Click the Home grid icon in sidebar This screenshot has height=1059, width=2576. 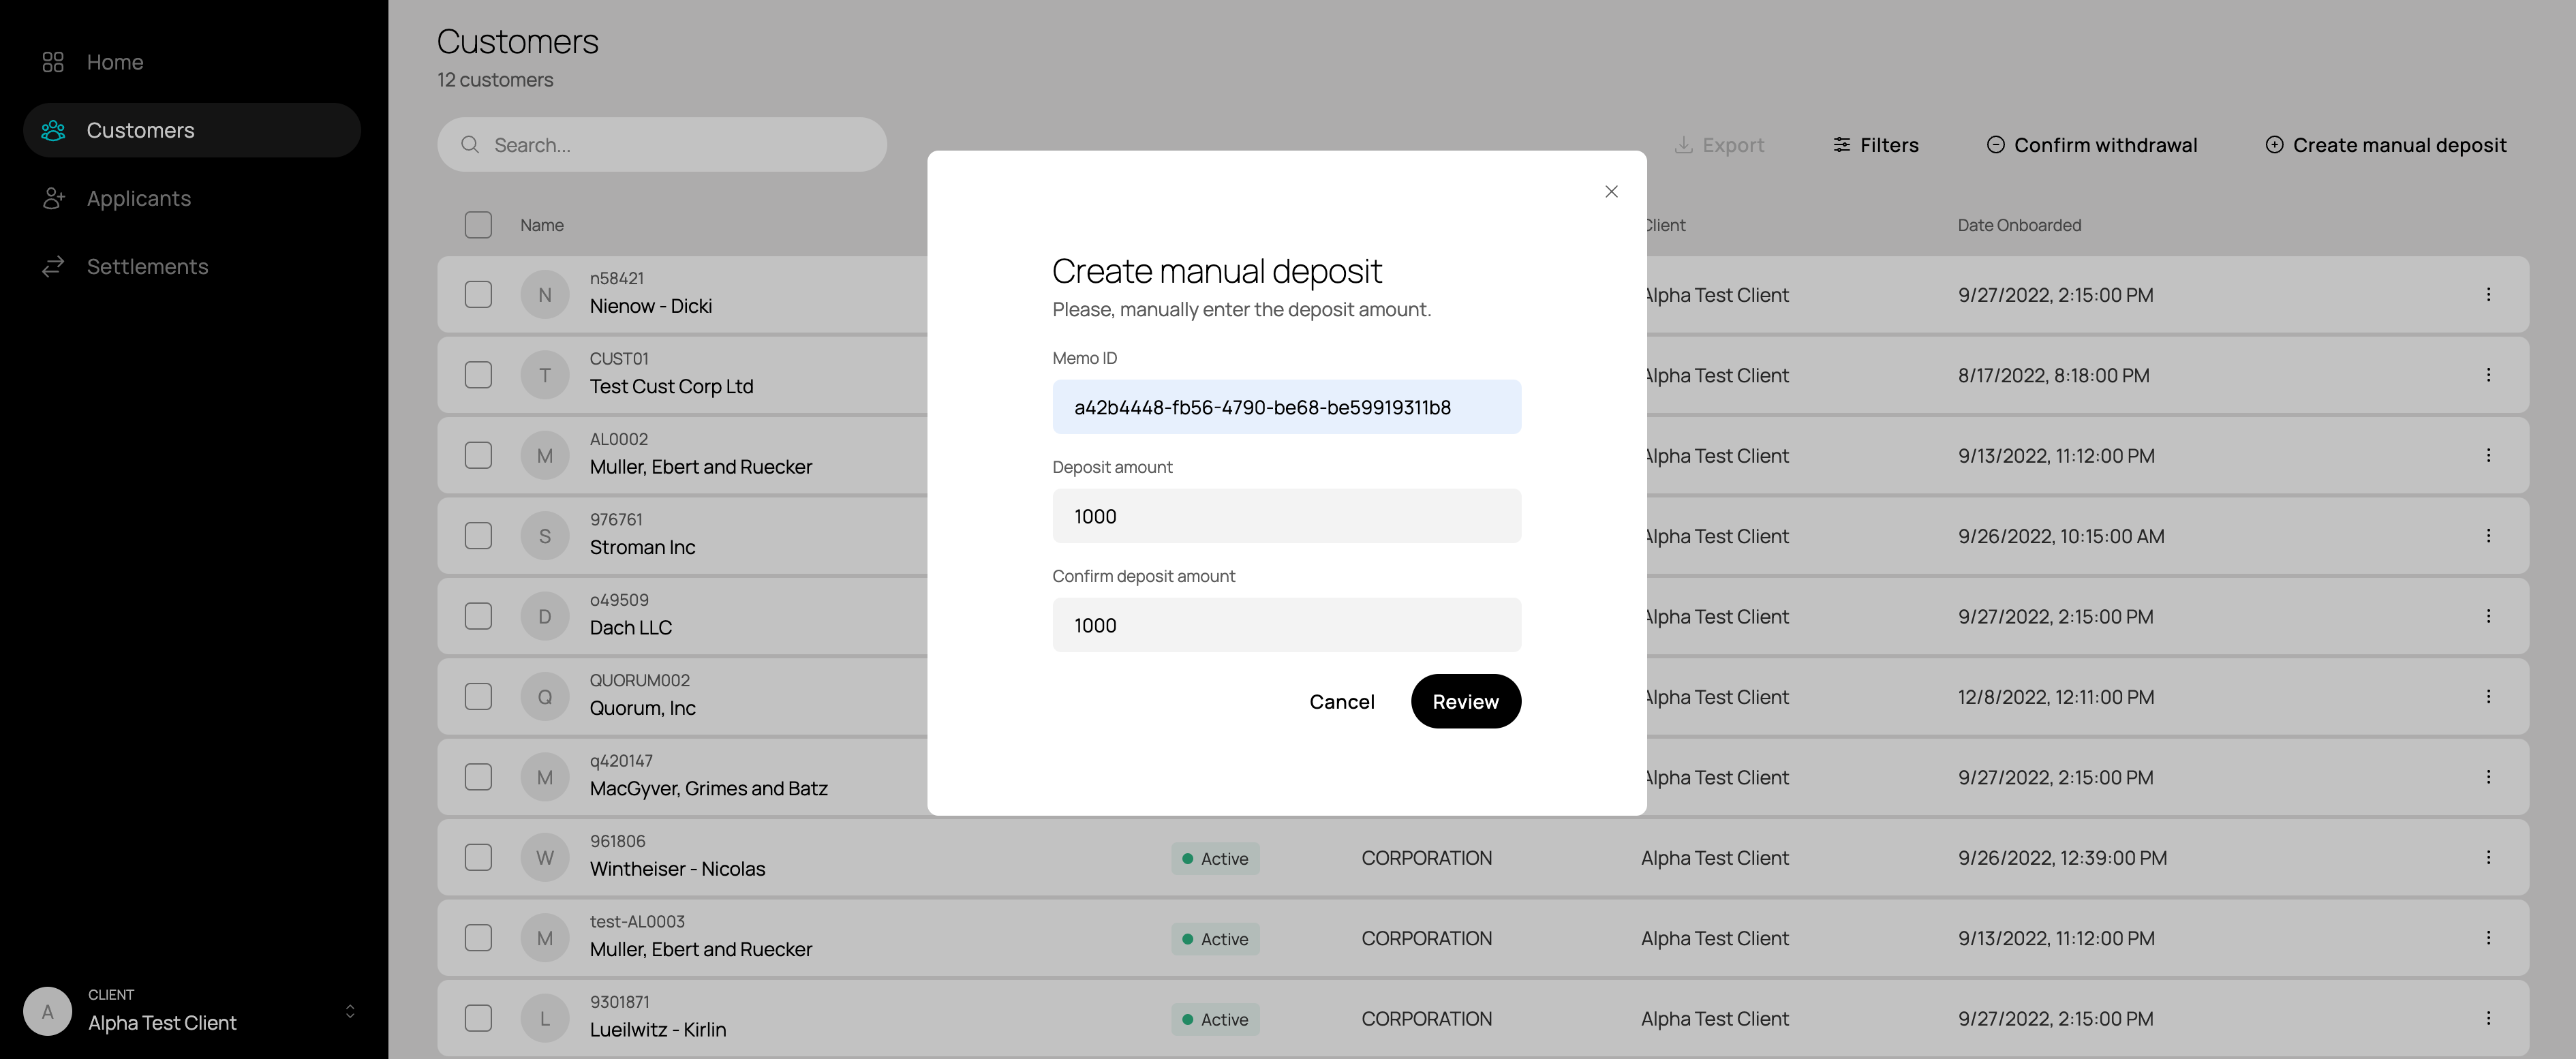coord(53,62)
